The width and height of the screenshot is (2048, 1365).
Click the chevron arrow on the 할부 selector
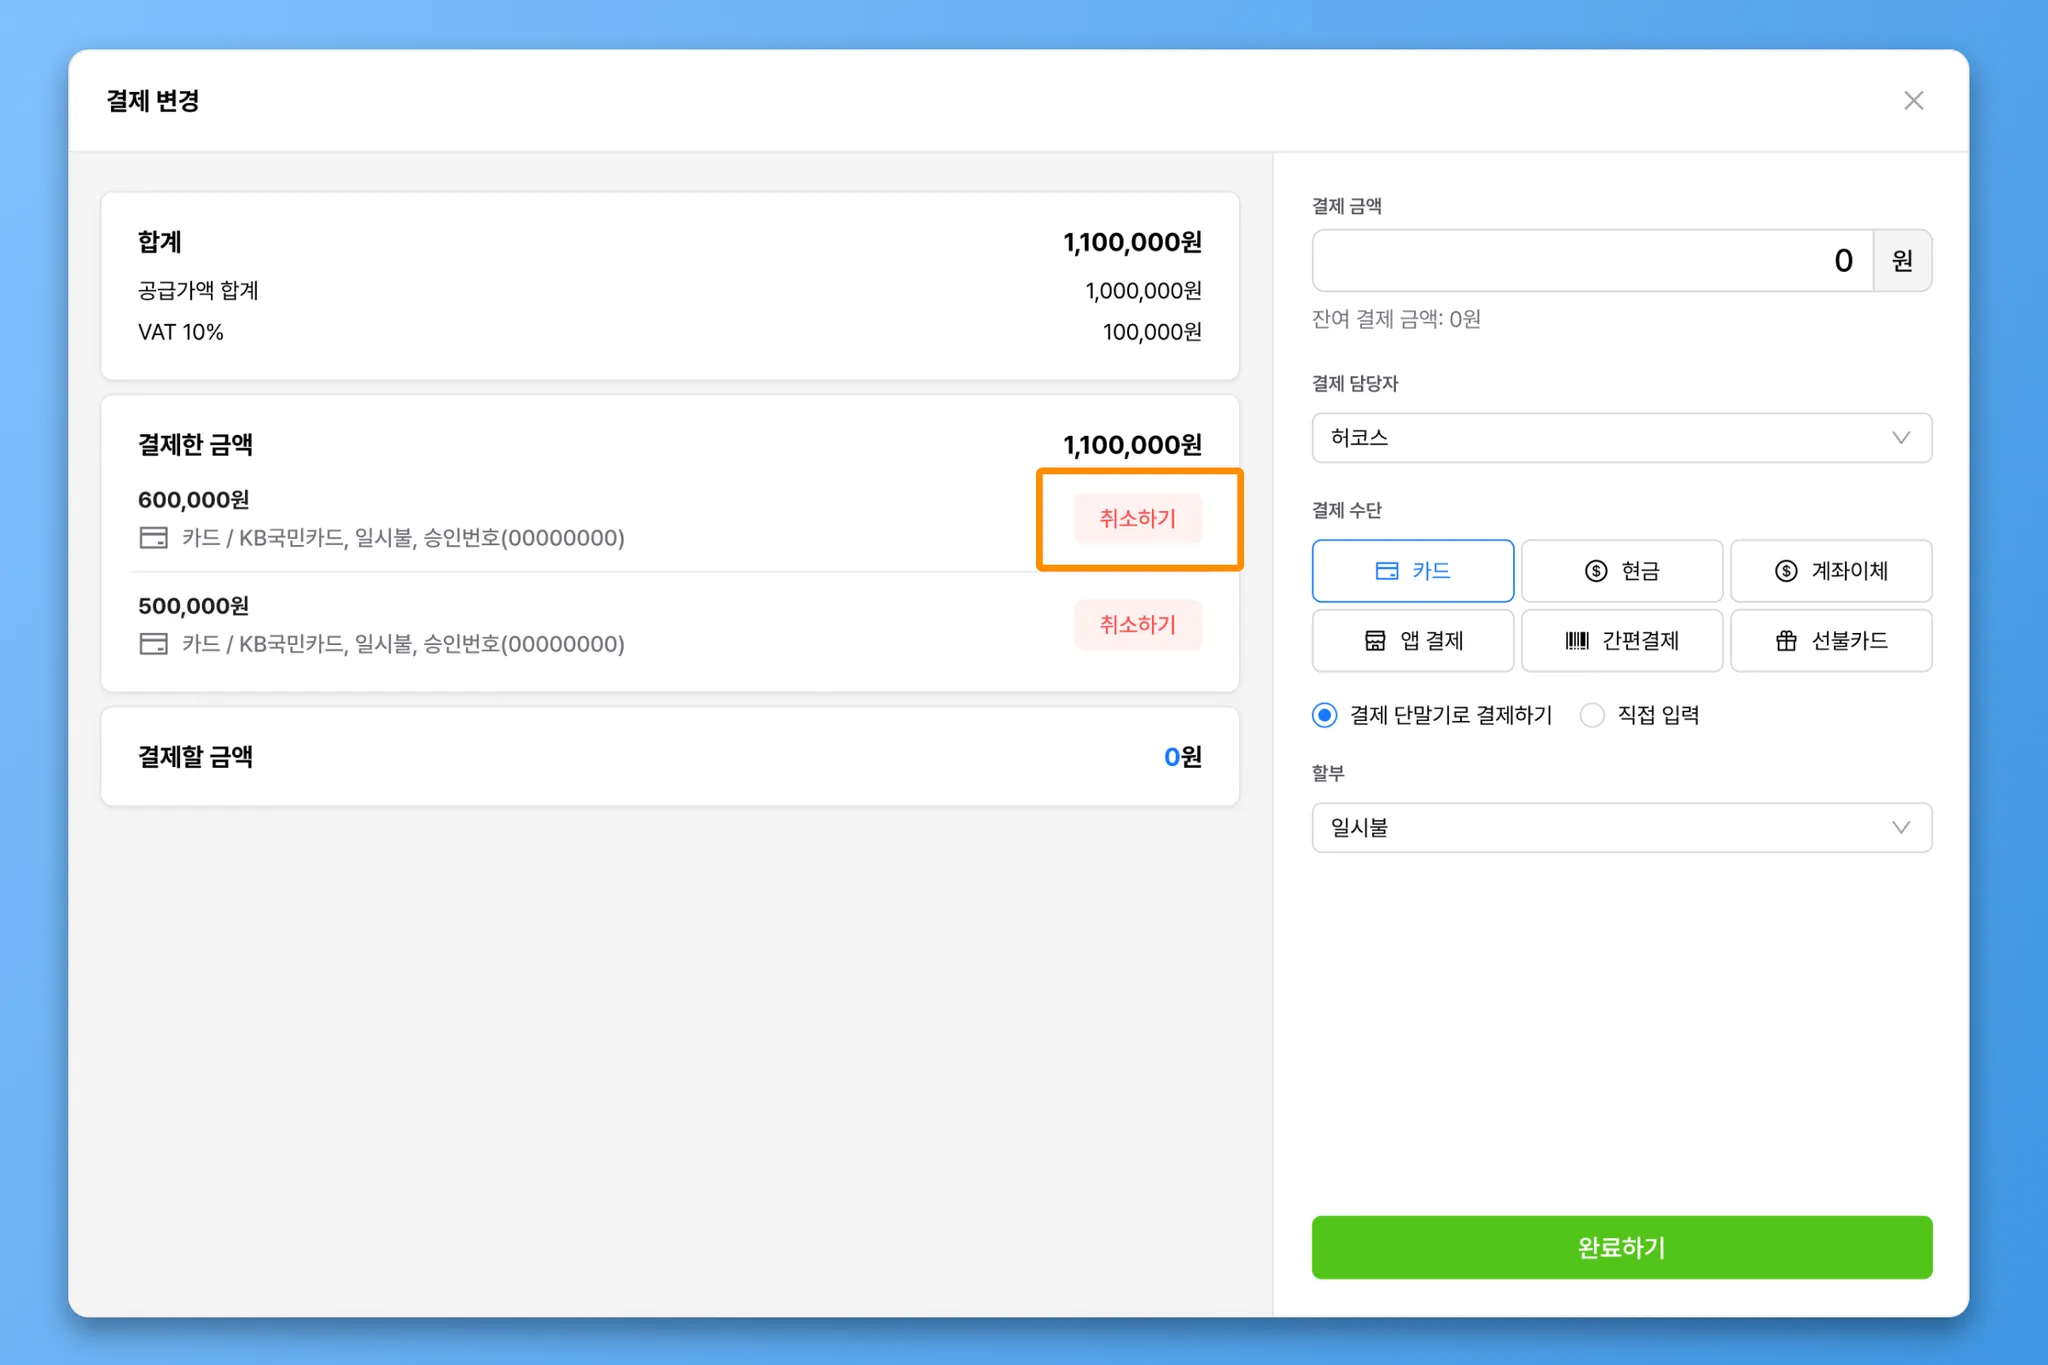(1901, 828)
